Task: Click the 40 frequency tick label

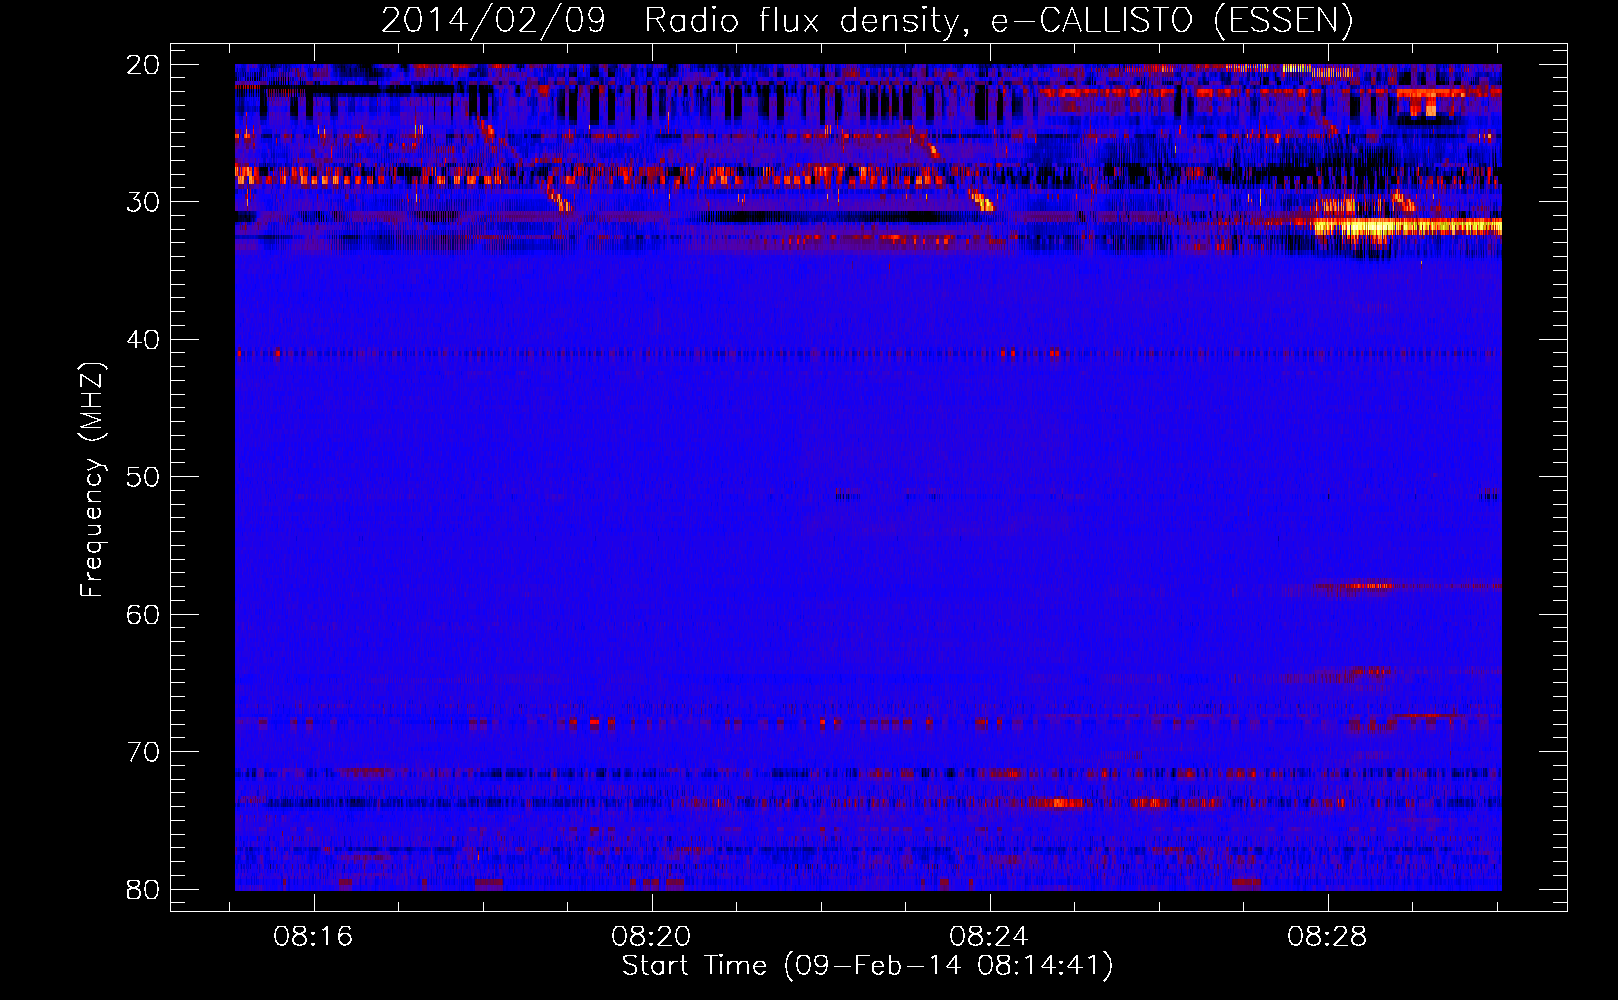Action: coord(143,340)
